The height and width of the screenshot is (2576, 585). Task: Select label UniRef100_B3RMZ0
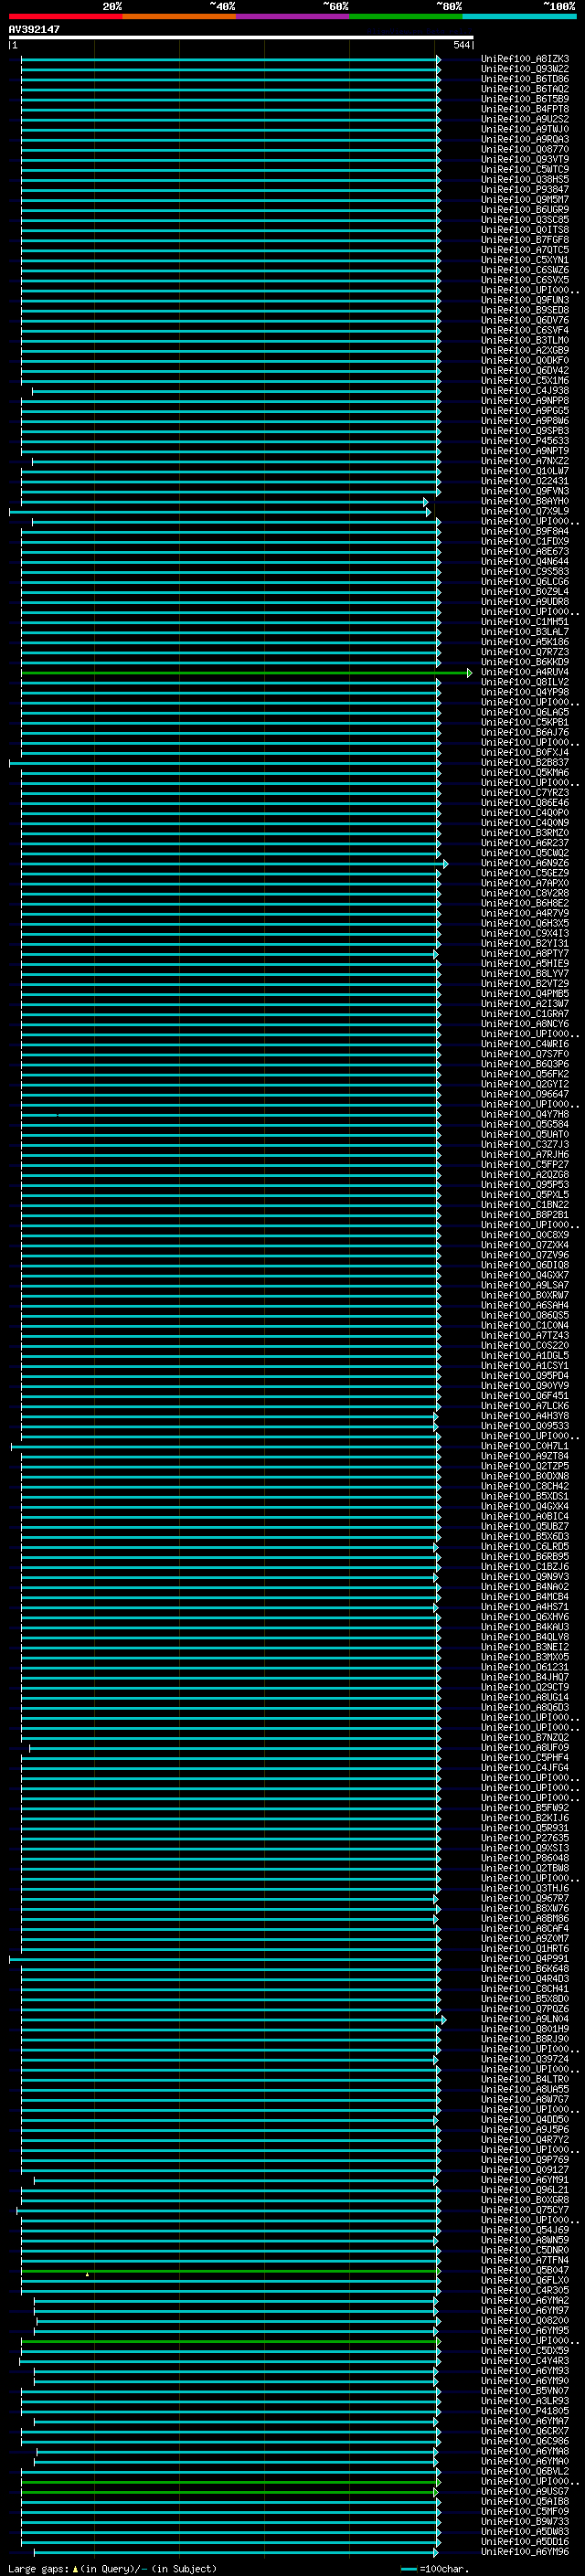click(525, 833)
